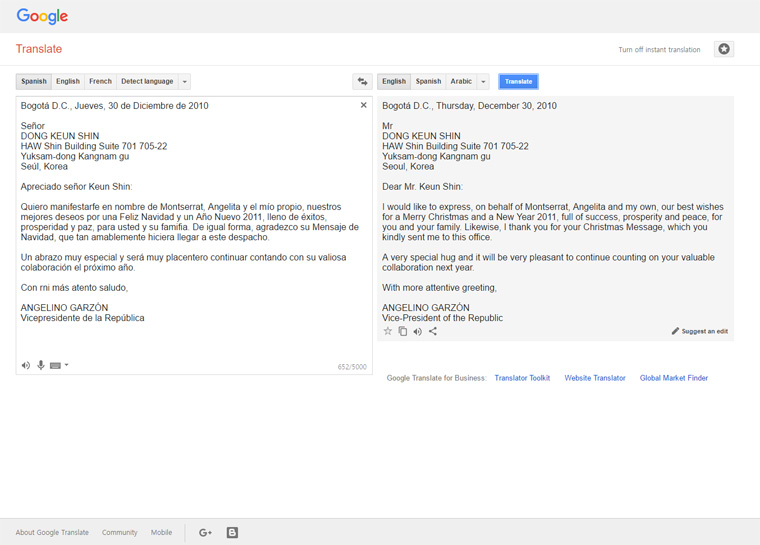Click 'ANGELINO GARZÓN' in the translation
This screenshot has height=545, width=760.
(426, 308)
